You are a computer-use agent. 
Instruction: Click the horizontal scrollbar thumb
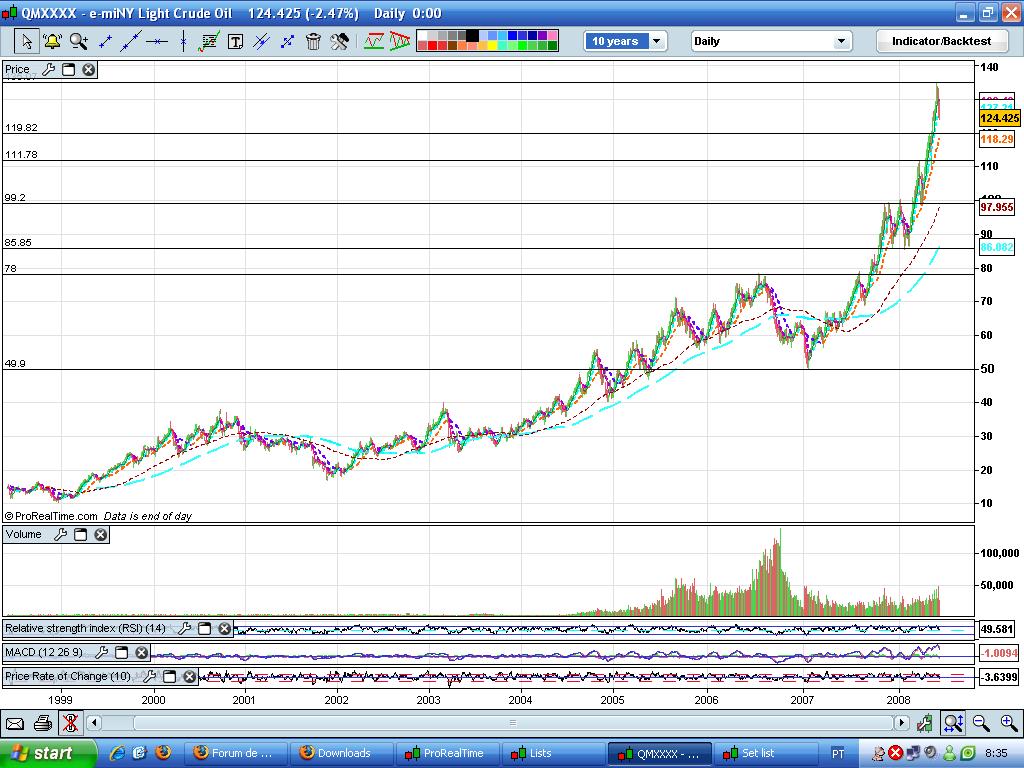[513, 723]
